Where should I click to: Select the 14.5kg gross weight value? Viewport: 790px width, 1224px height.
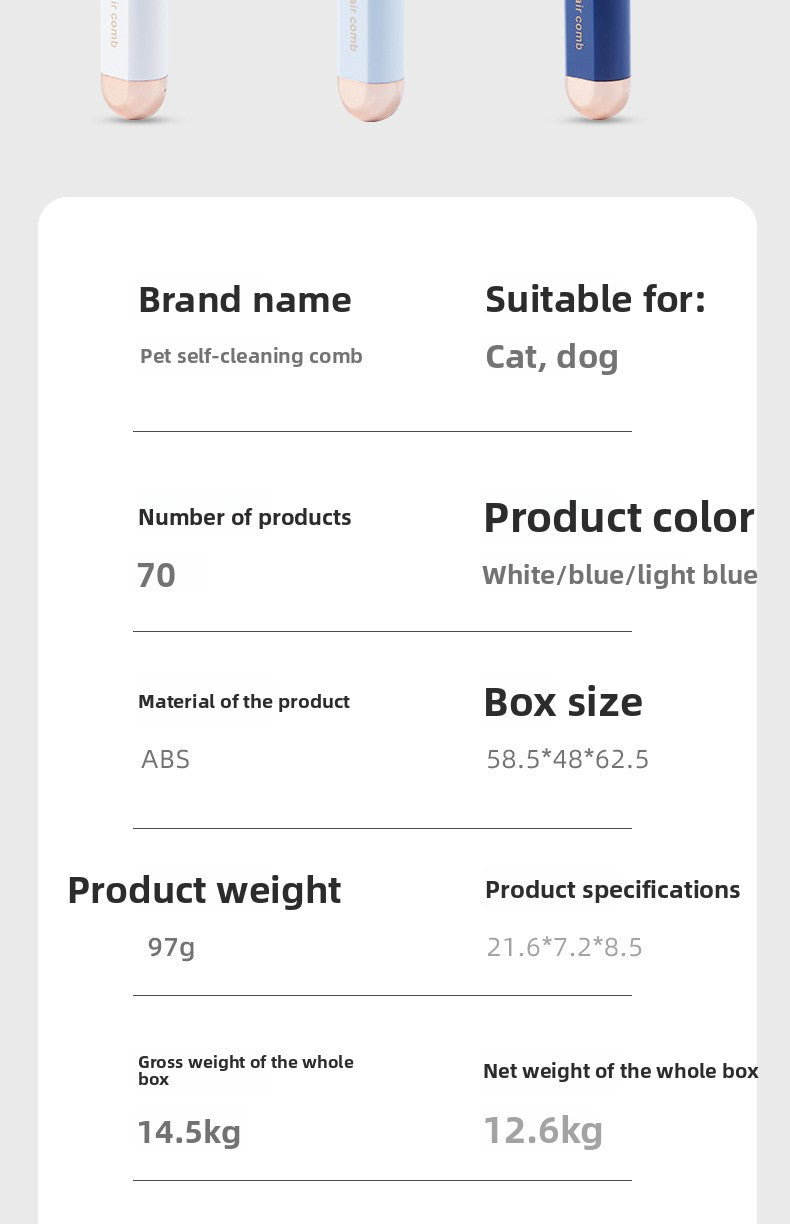coord(189,1132)
